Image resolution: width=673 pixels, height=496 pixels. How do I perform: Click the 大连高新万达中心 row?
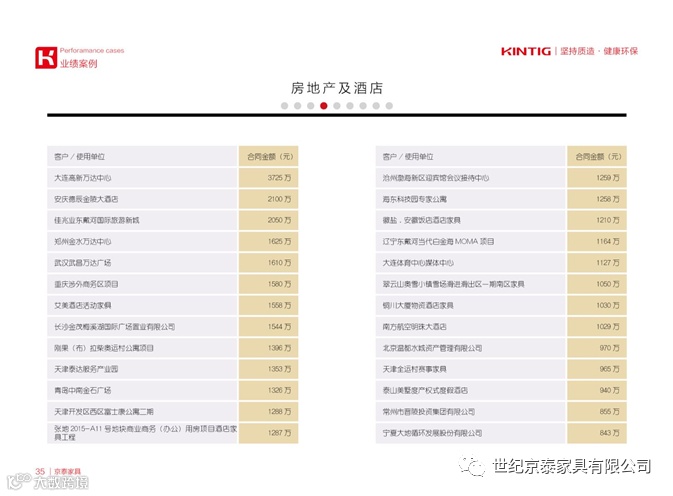[x=142, y=178]
